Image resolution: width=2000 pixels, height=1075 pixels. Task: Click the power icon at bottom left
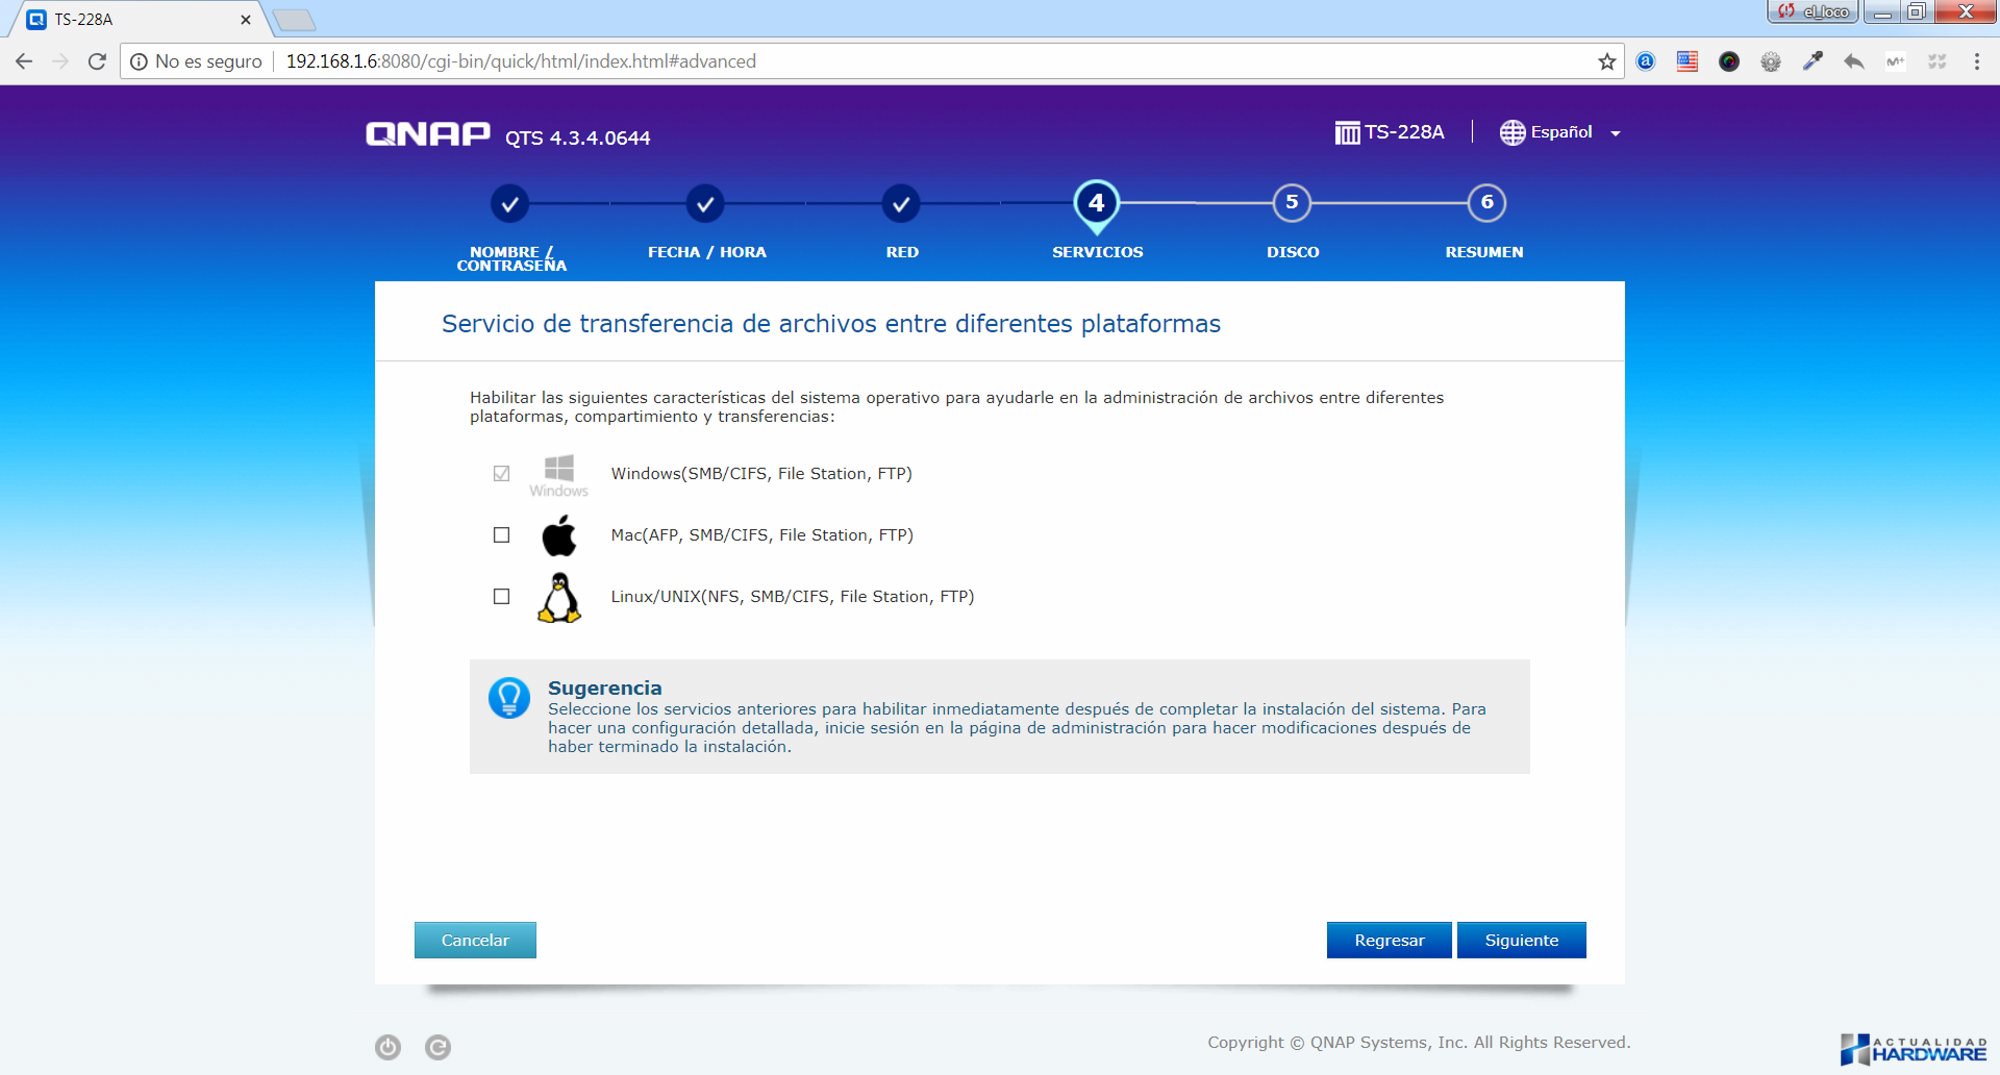point(388,1047)
